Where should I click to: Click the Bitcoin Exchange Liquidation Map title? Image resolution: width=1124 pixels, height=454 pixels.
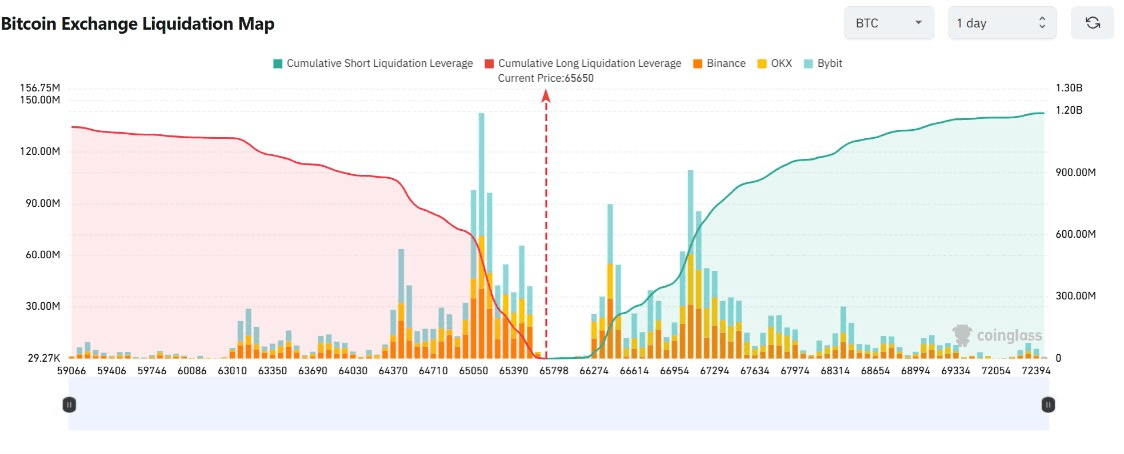coord(138,24)
